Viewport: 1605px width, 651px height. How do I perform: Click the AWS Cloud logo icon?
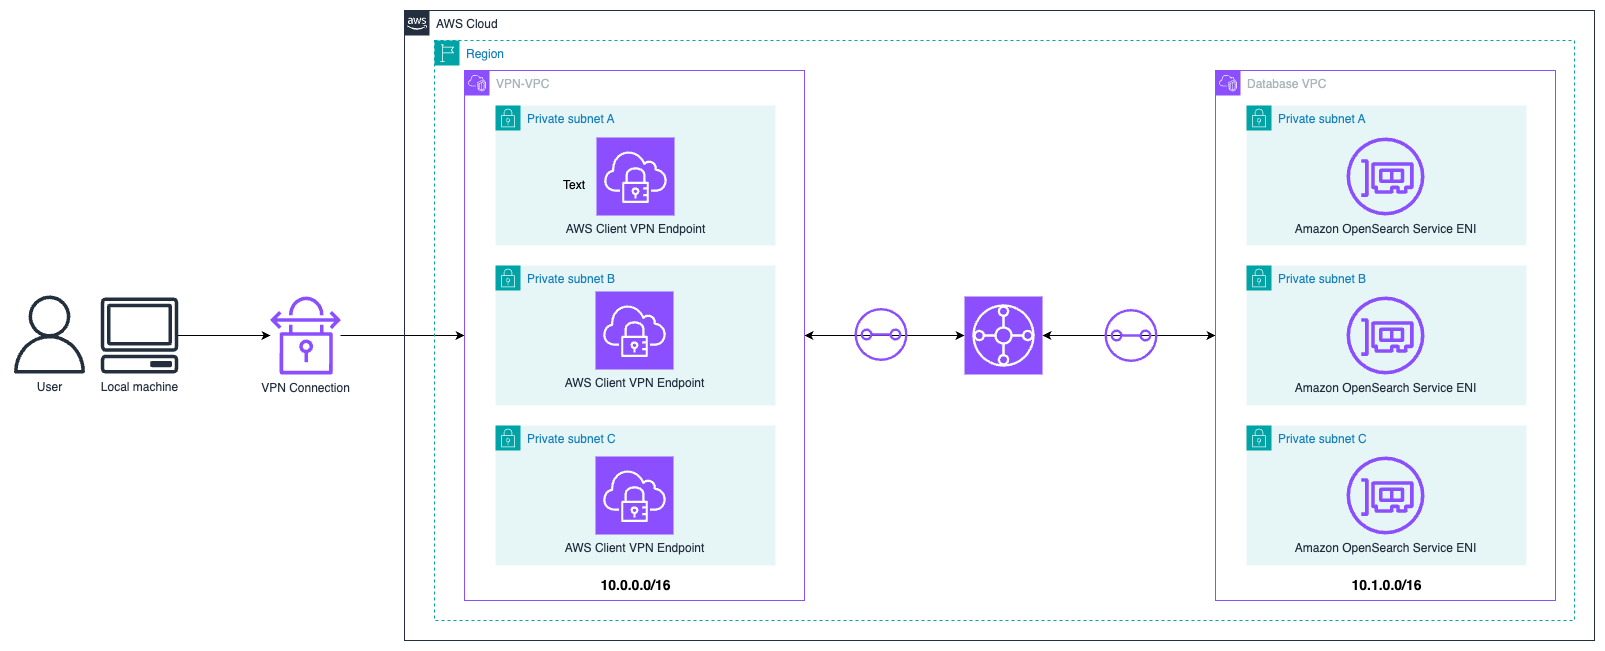click(x=417, y=23)
